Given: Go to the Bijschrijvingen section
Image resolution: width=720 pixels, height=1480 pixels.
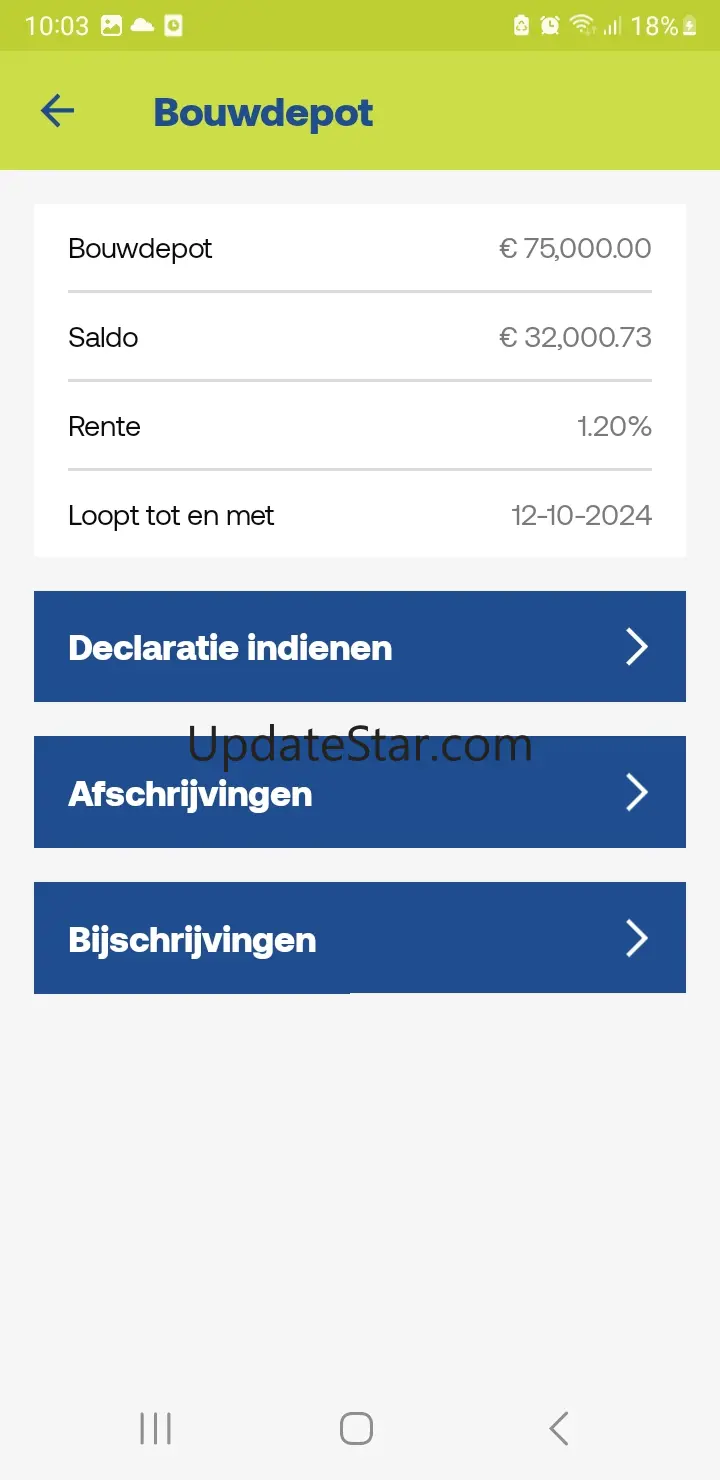Looking at the screenshot, I should (192, 940).
